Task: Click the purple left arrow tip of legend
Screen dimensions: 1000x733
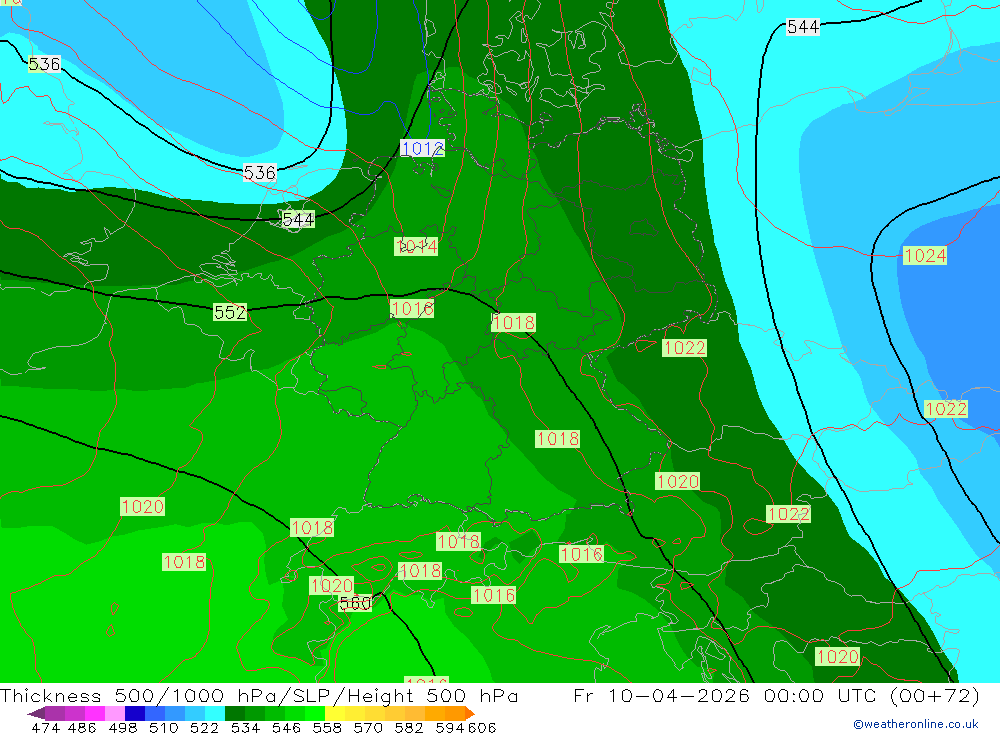Action: tap(36, 713)
